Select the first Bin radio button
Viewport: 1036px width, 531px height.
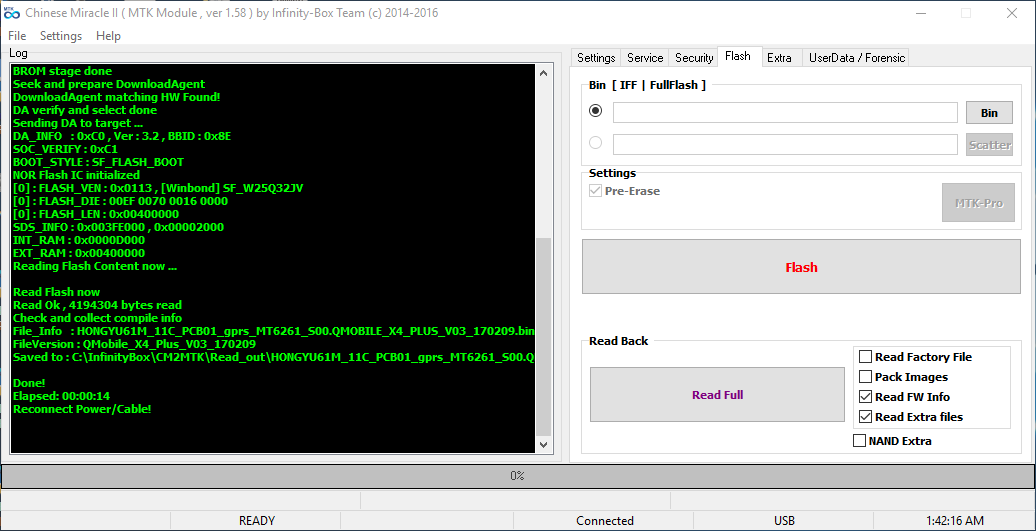click(x=596, y=112)
